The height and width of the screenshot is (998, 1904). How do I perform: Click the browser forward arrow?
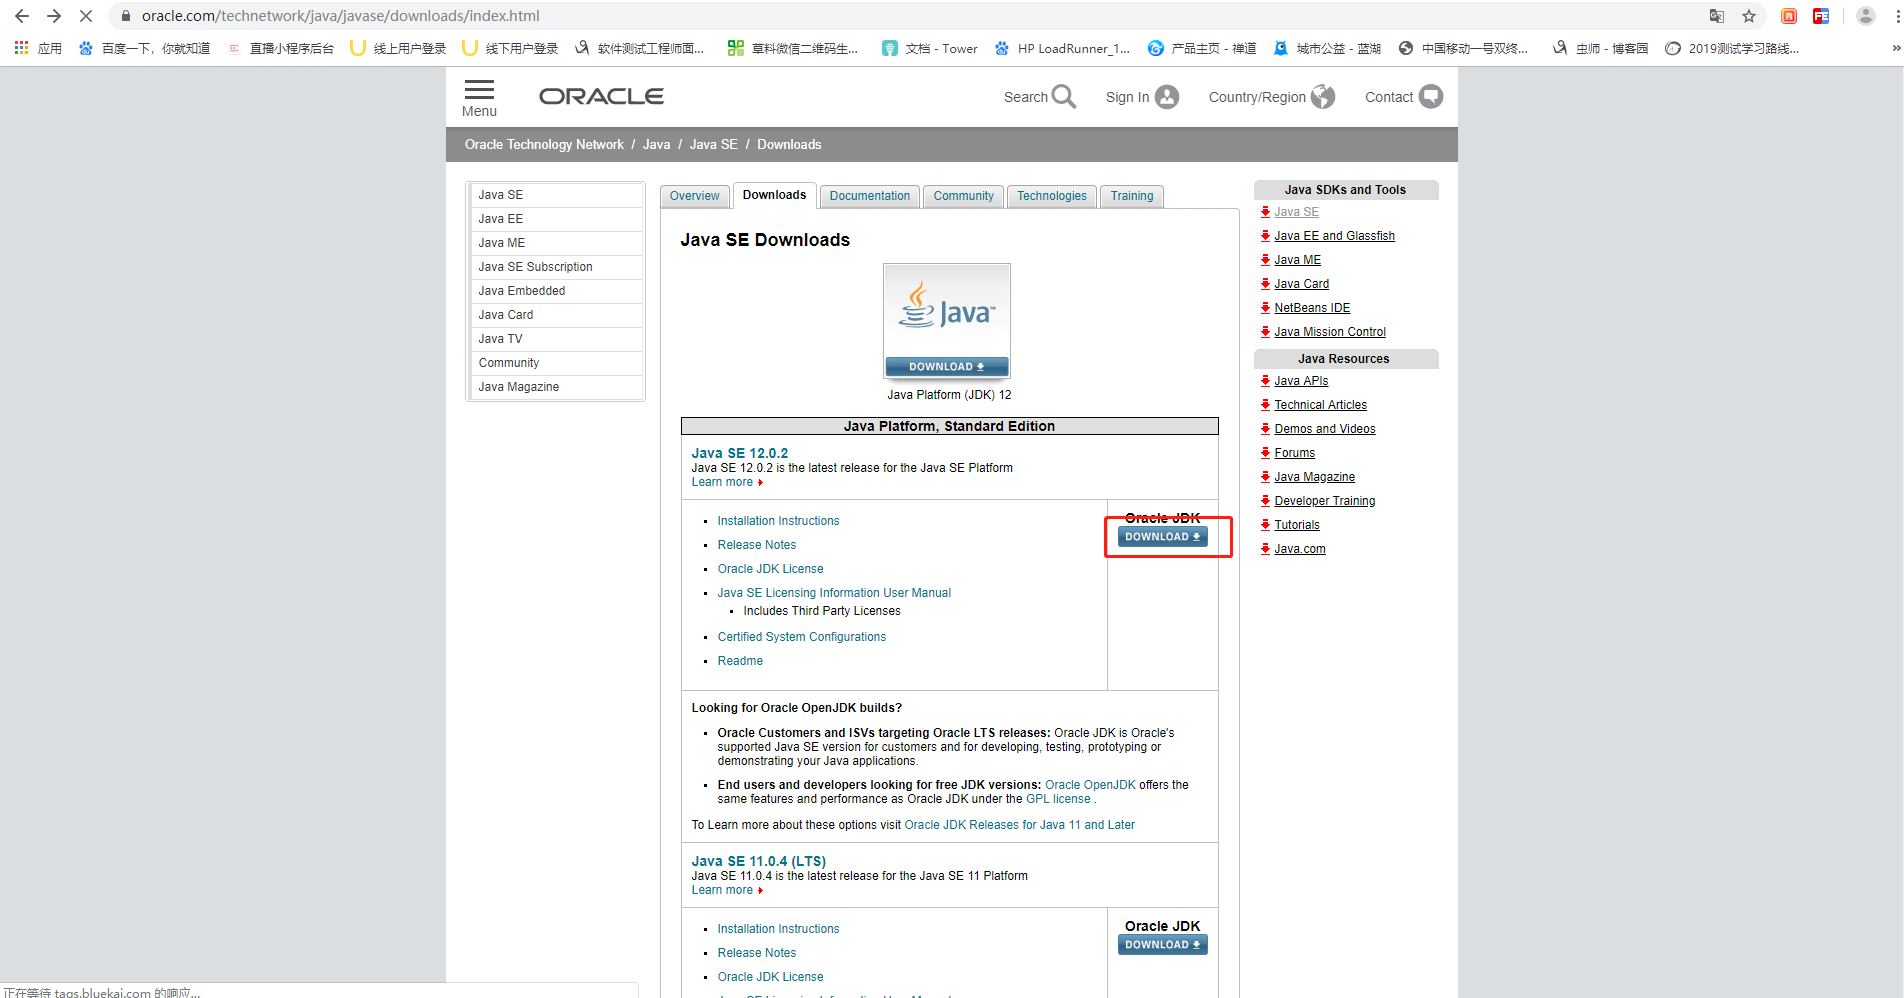(x=54, y=16)
